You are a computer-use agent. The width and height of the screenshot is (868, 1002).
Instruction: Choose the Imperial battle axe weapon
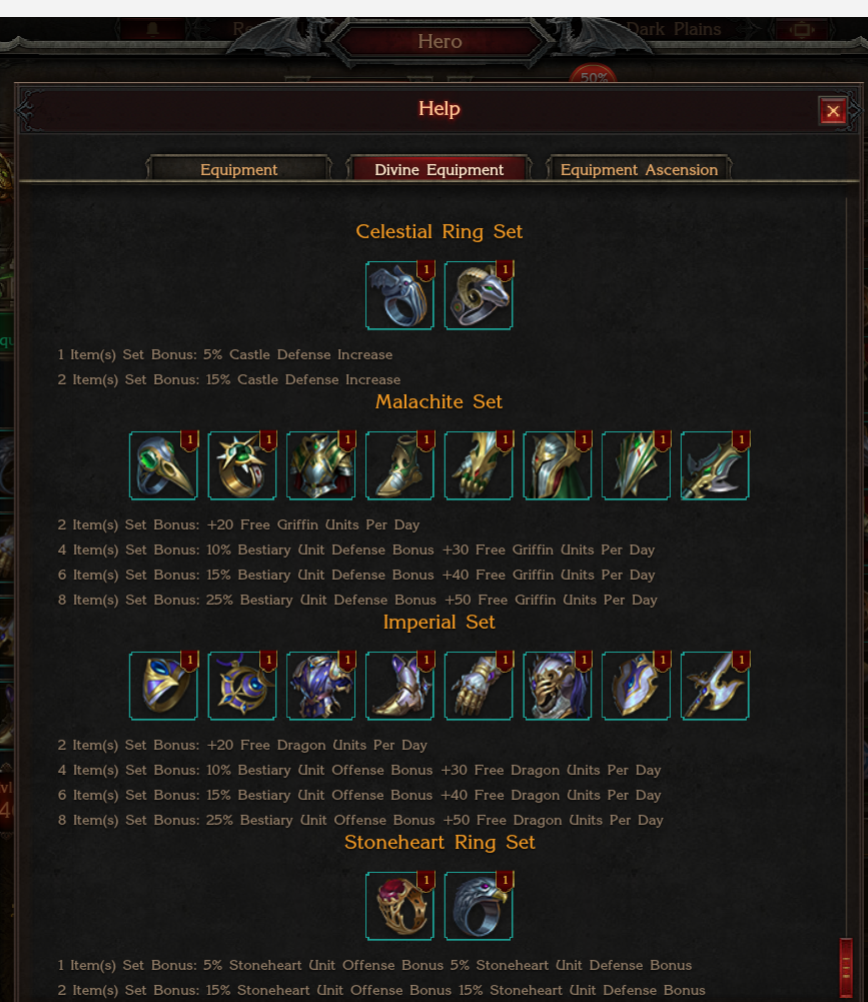point(715,686)
